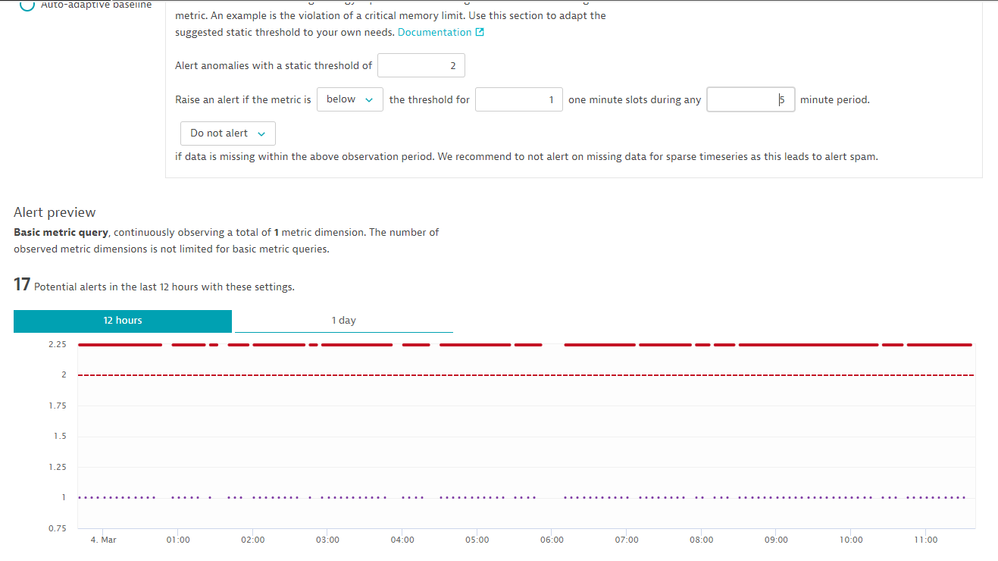Open the Documentation link
Image resolution: width=998 pixels, height=561 pixels.
(x=434, y=32)
